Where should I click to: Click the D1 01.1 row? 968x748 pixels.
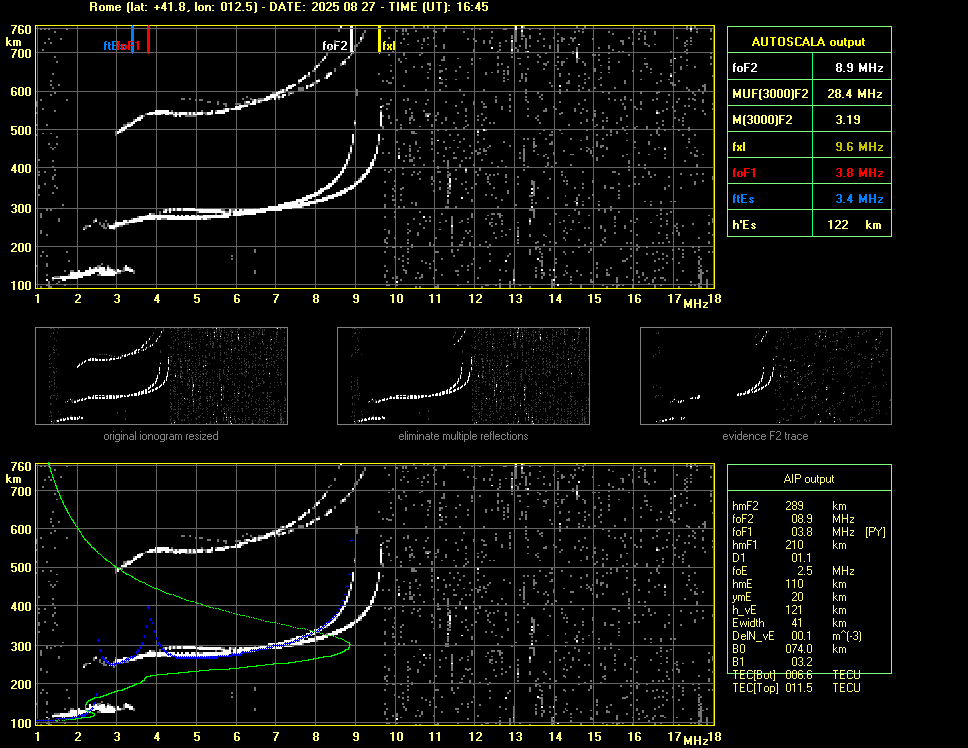(772, 557)
